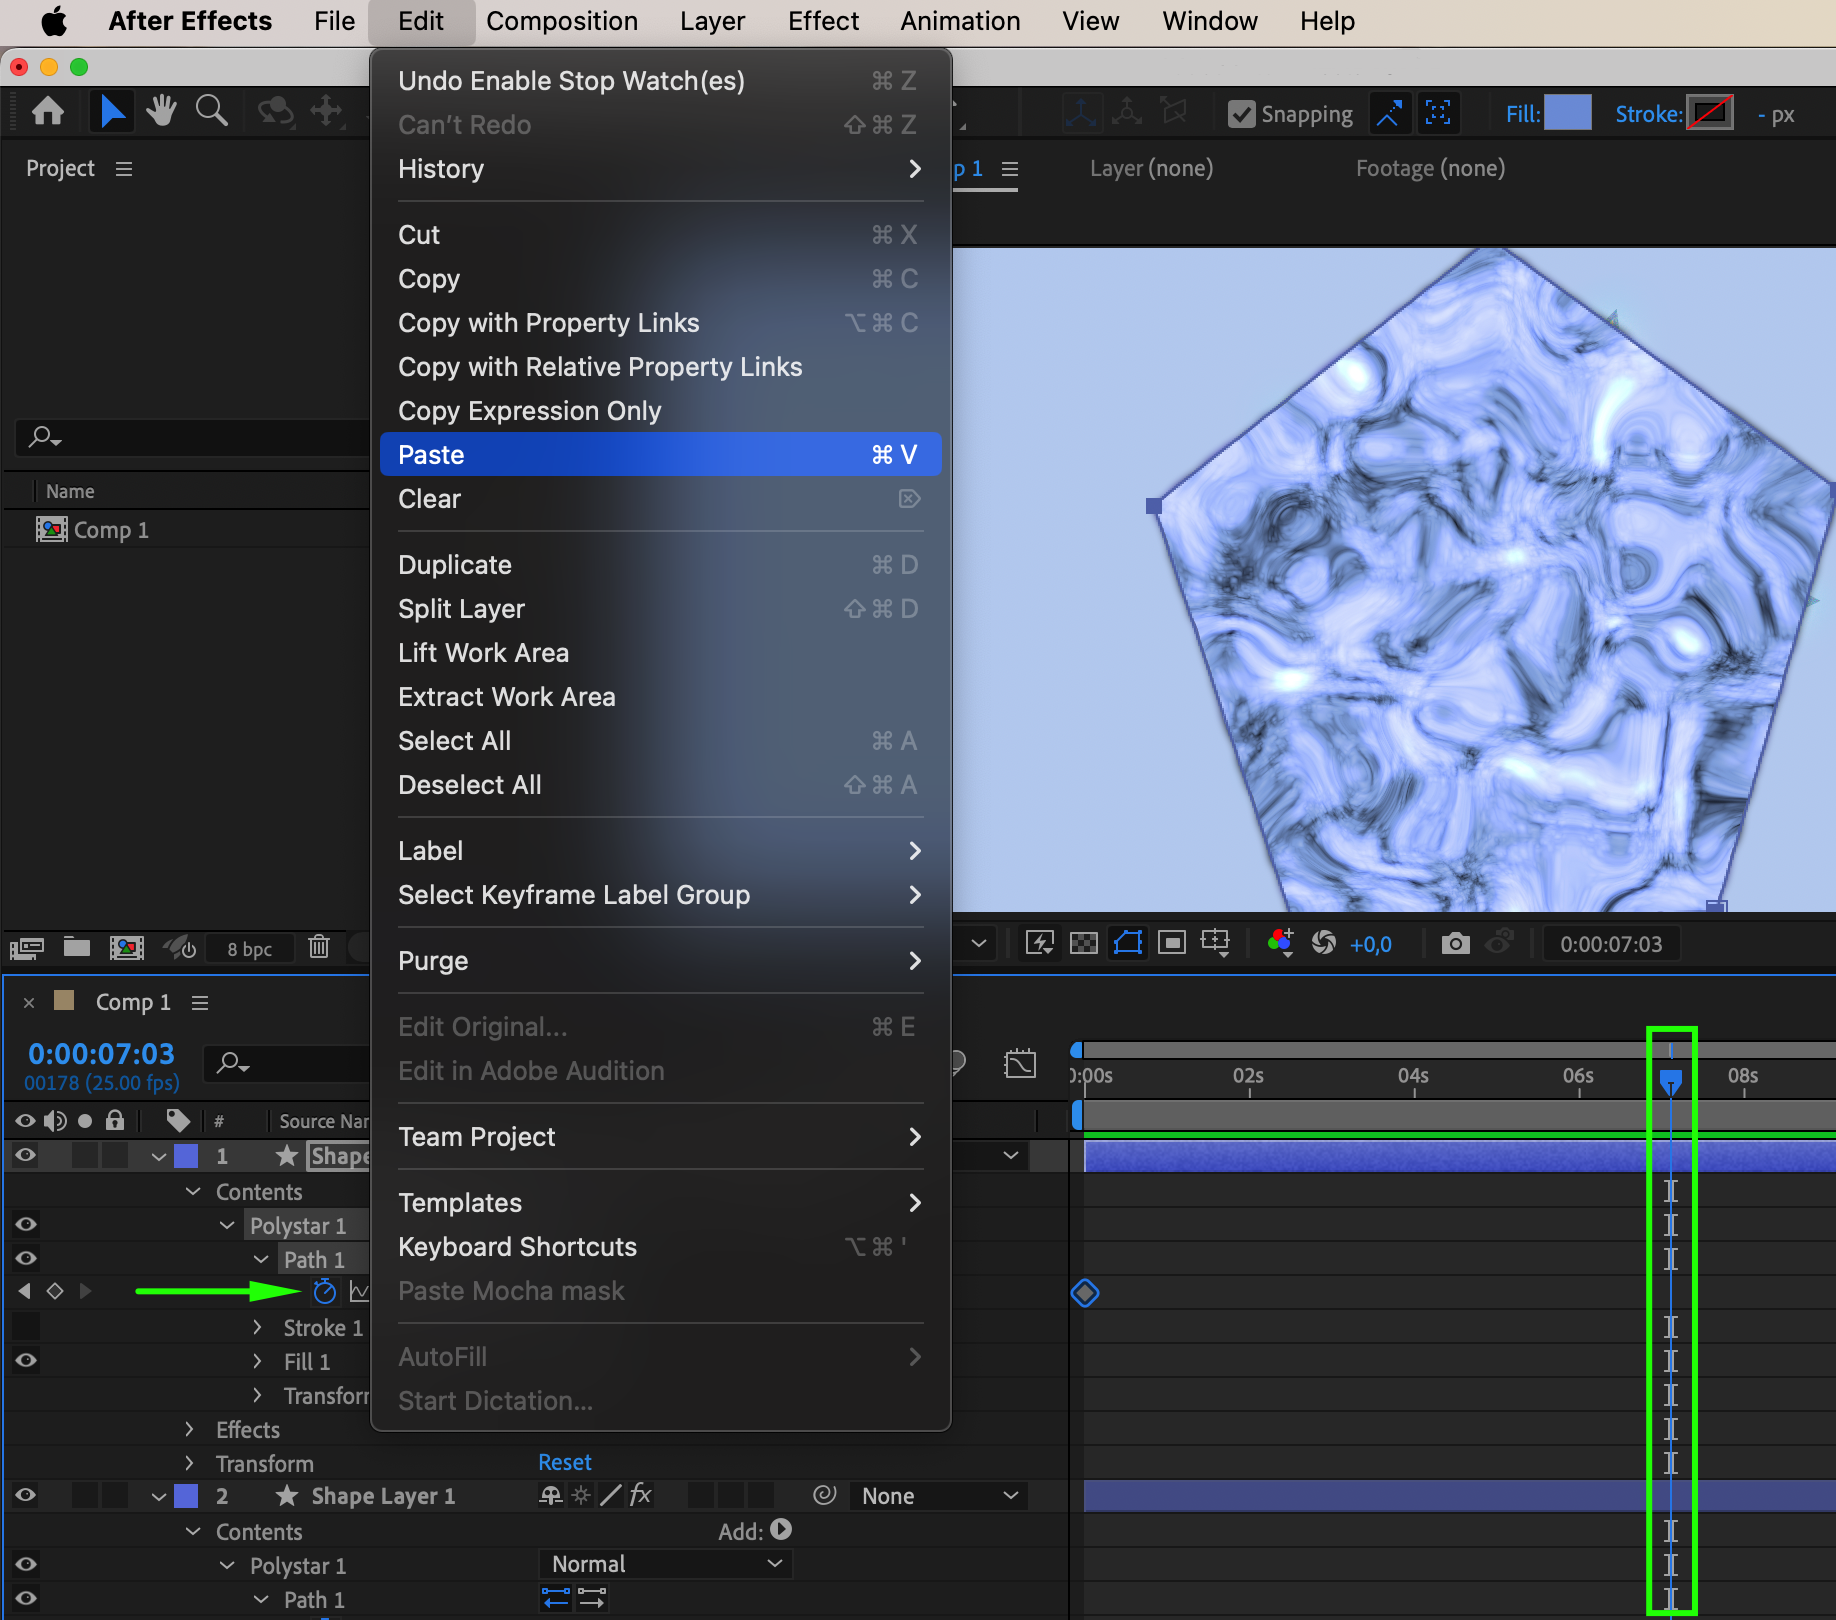
Task: Click the Reset link for Transform
Action: [x=565, y=1462]
